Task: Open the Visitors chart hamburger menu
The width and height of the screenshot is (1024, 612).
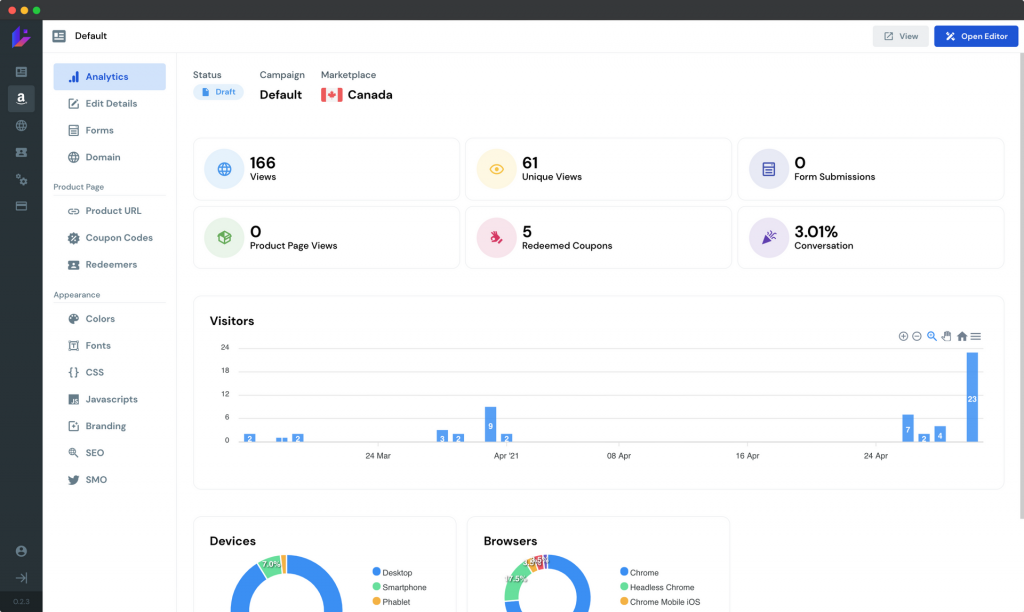Action: coord(976,336)
